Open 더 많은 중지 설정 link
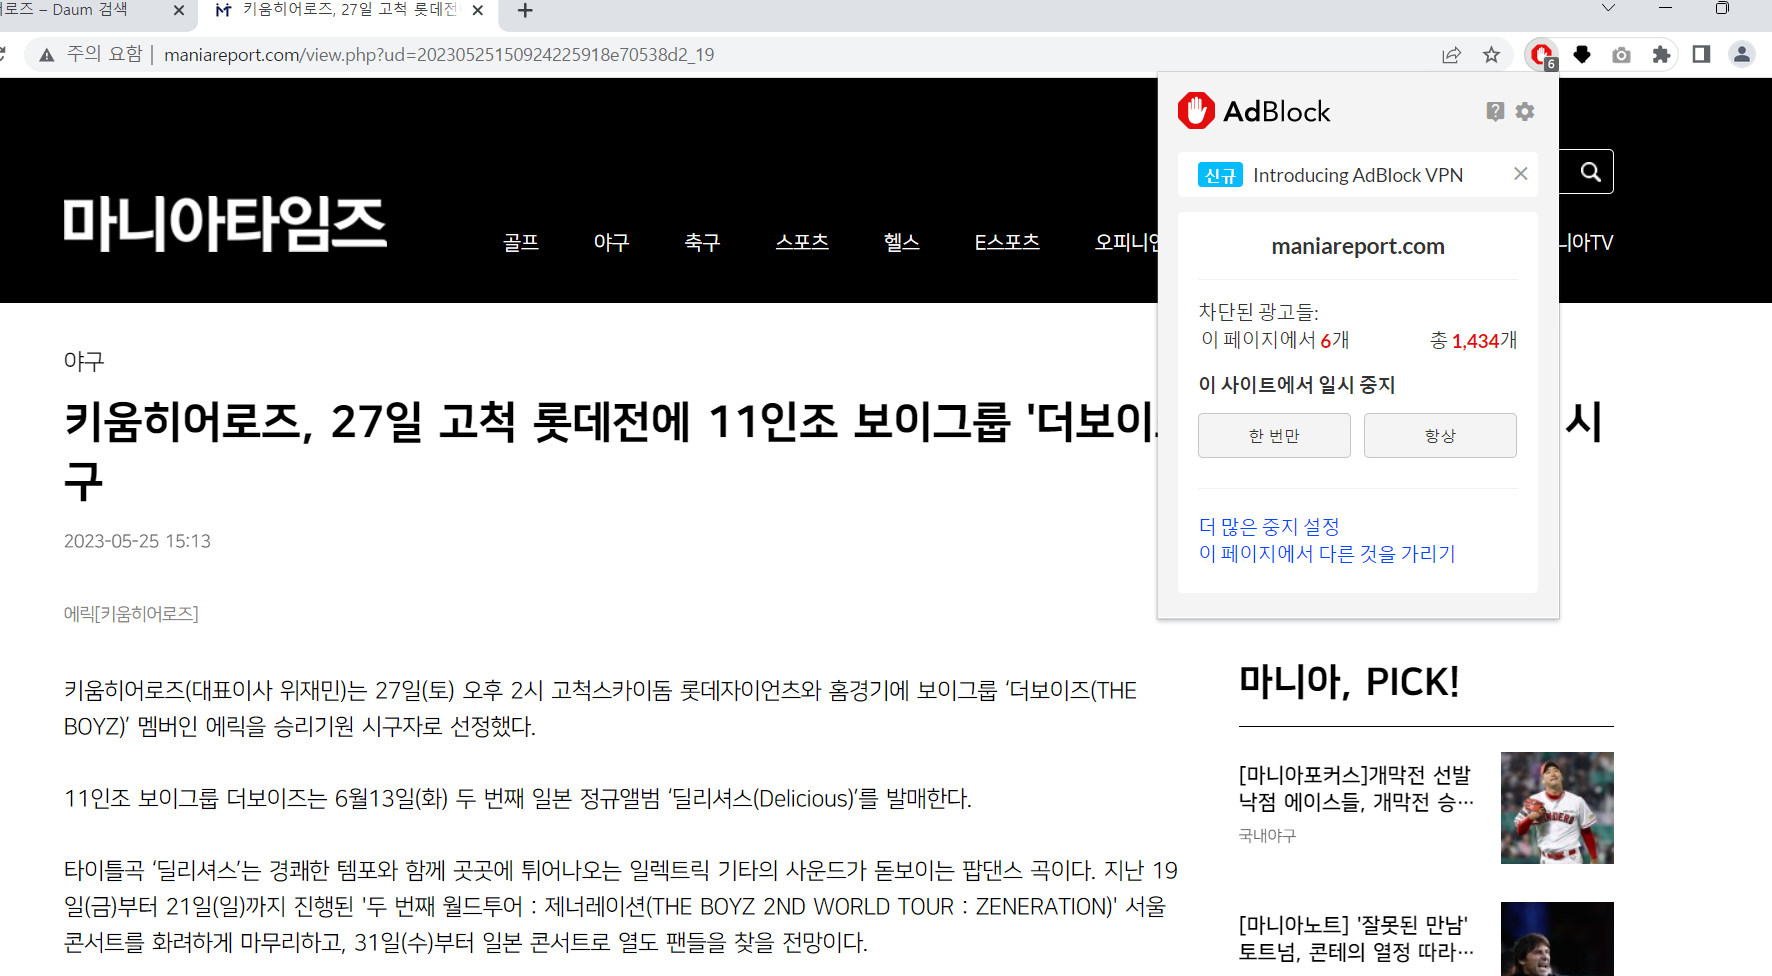This screenshot has height=976, width=1772. (x=1269, y=526)
